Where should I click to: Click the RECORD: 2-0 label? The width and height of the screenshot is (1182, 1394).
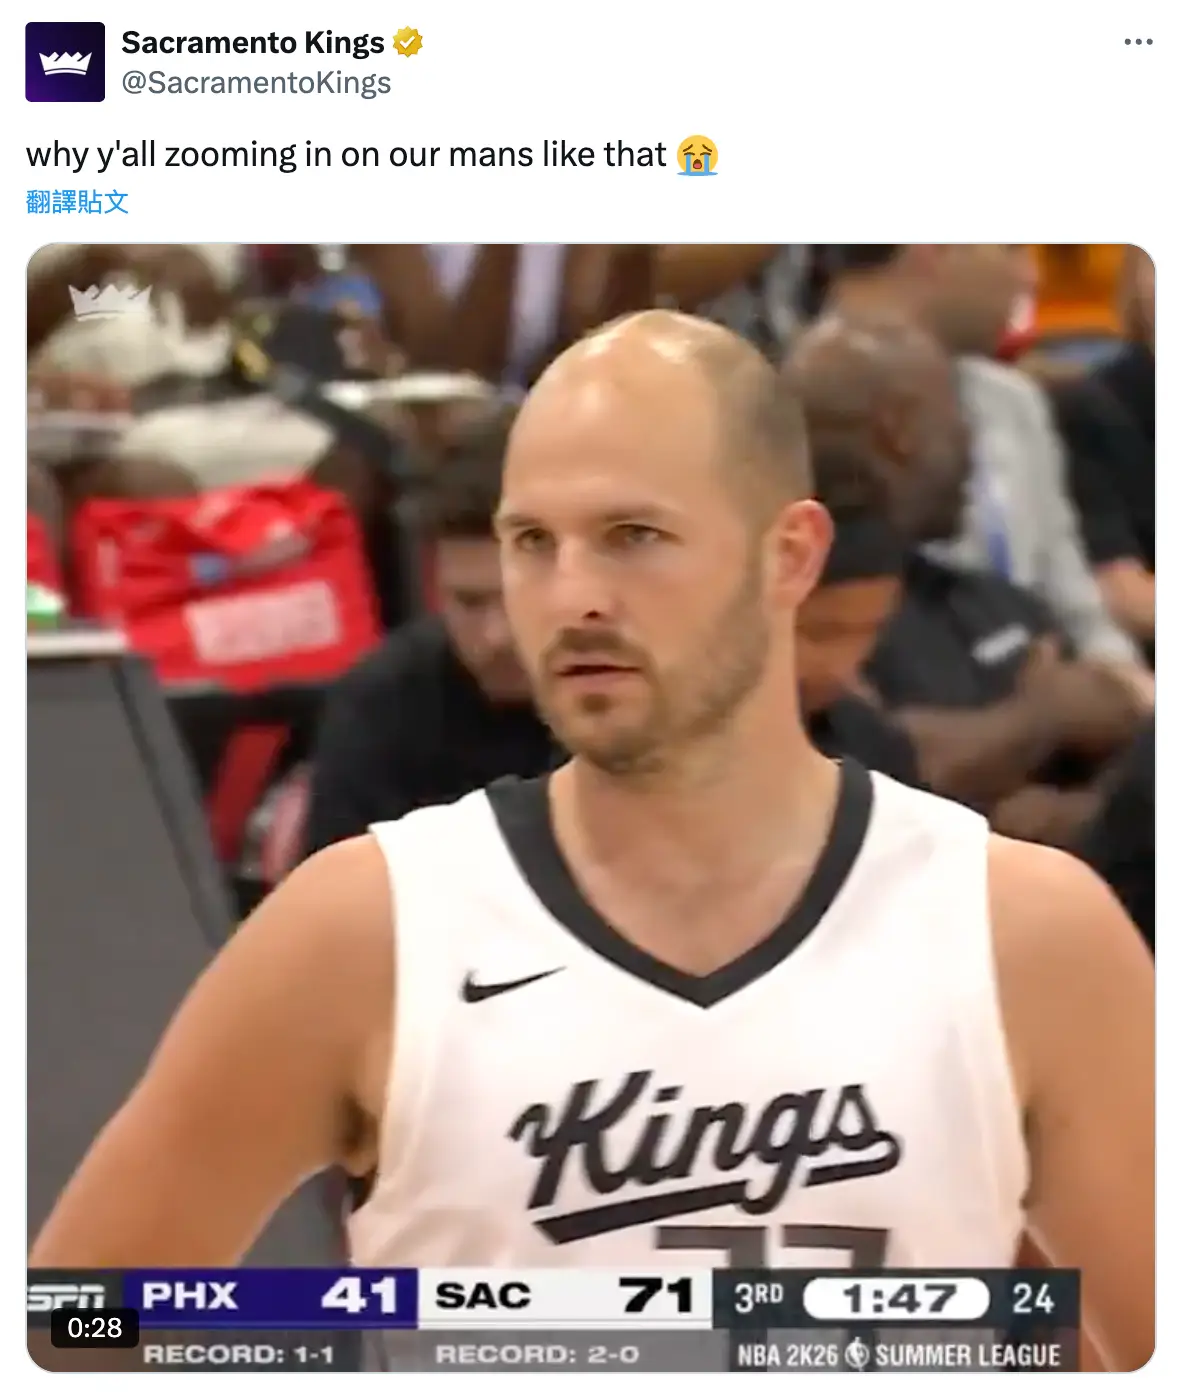pos(537,1354)
